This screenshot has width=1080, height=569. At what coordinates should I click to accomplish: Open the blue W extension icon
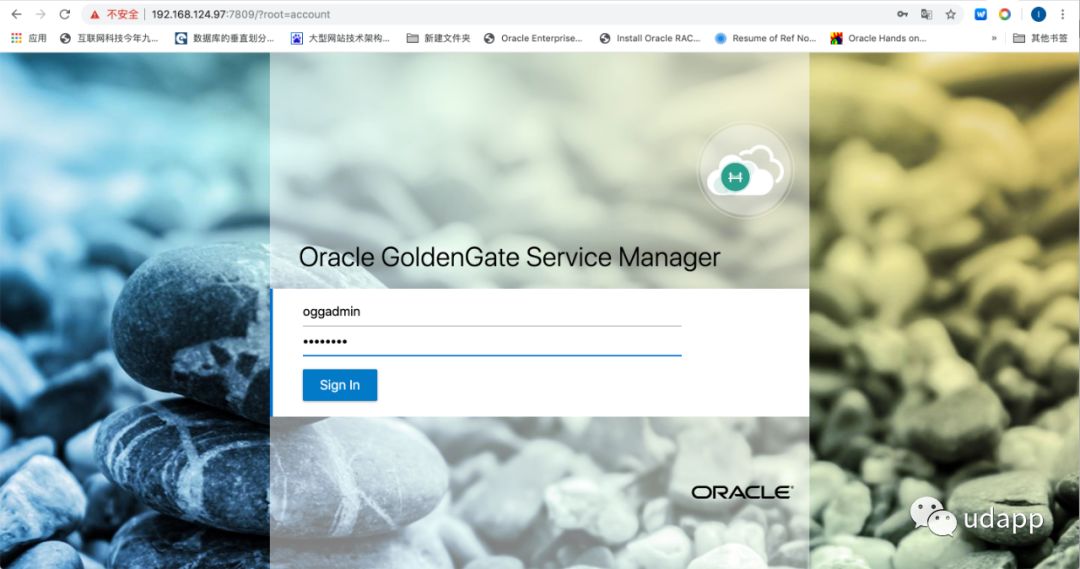click(981, 14)
